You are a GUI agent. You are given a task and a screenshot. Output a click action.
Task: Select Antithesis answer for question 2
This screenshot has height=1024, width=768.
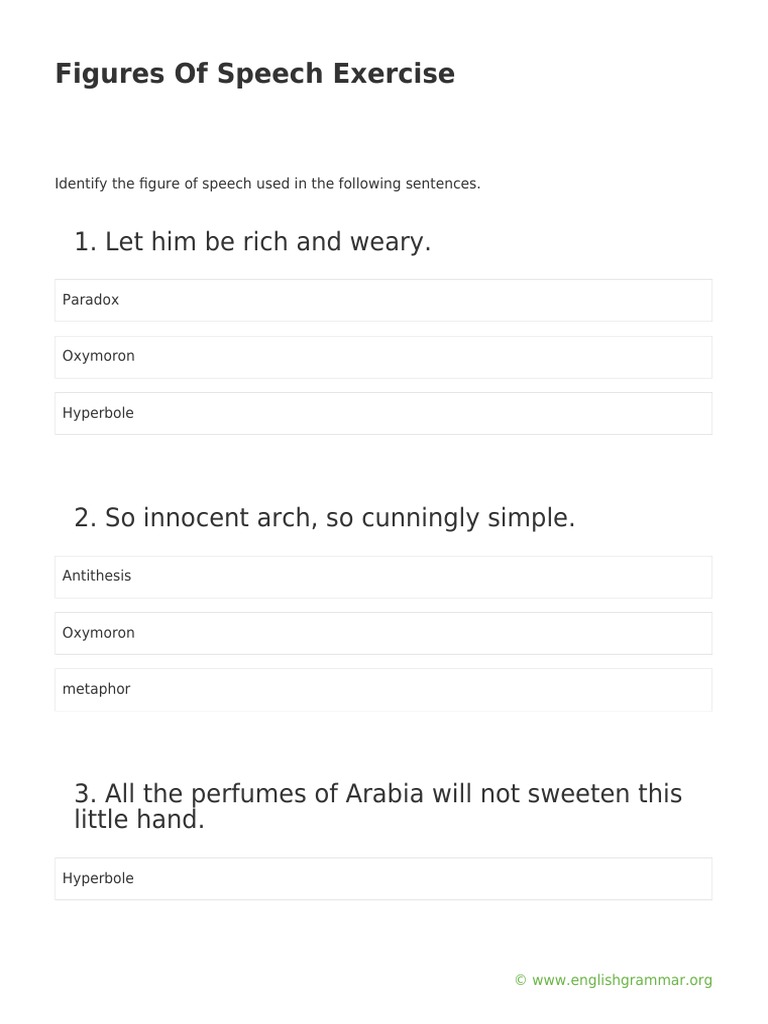[x=383, y=577]
